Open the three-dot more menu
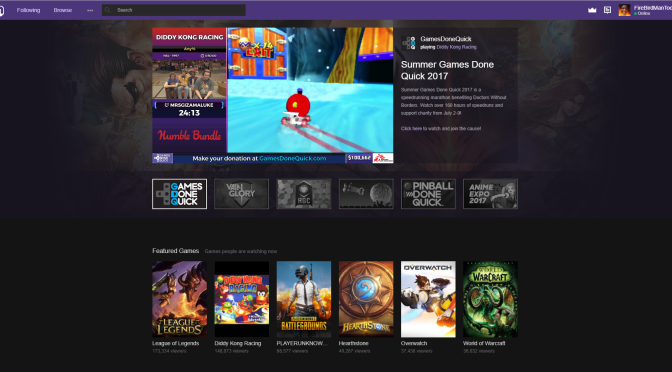 point(90,10)
